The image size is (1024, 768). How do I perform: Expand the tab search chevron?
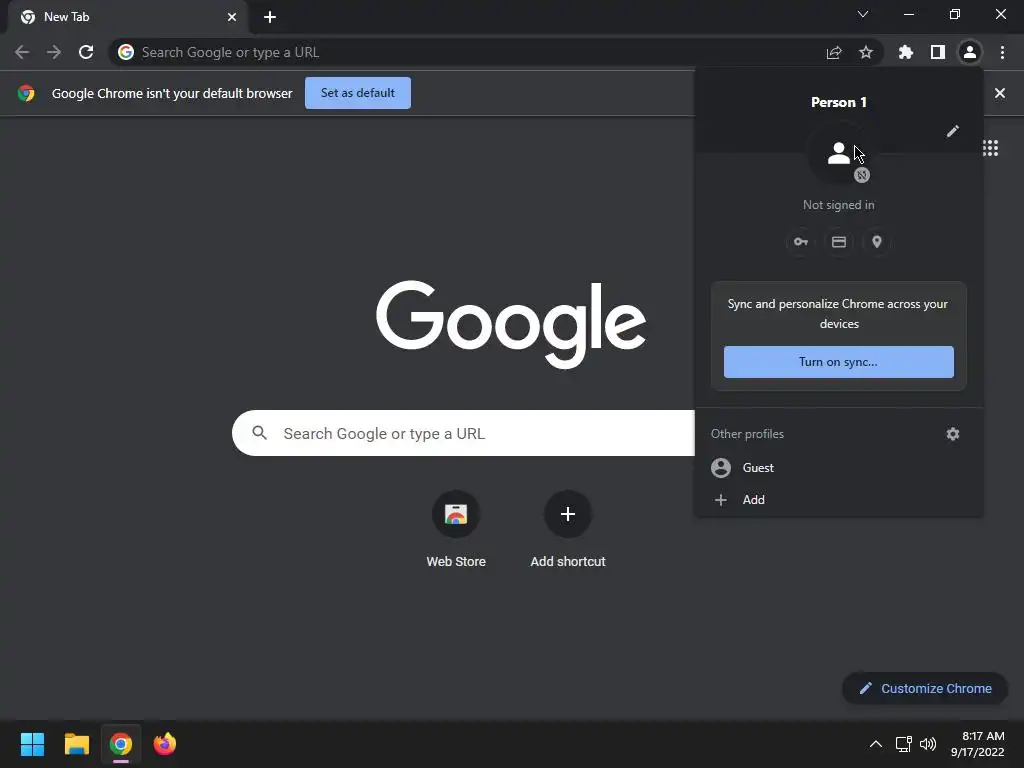point(863,14)
